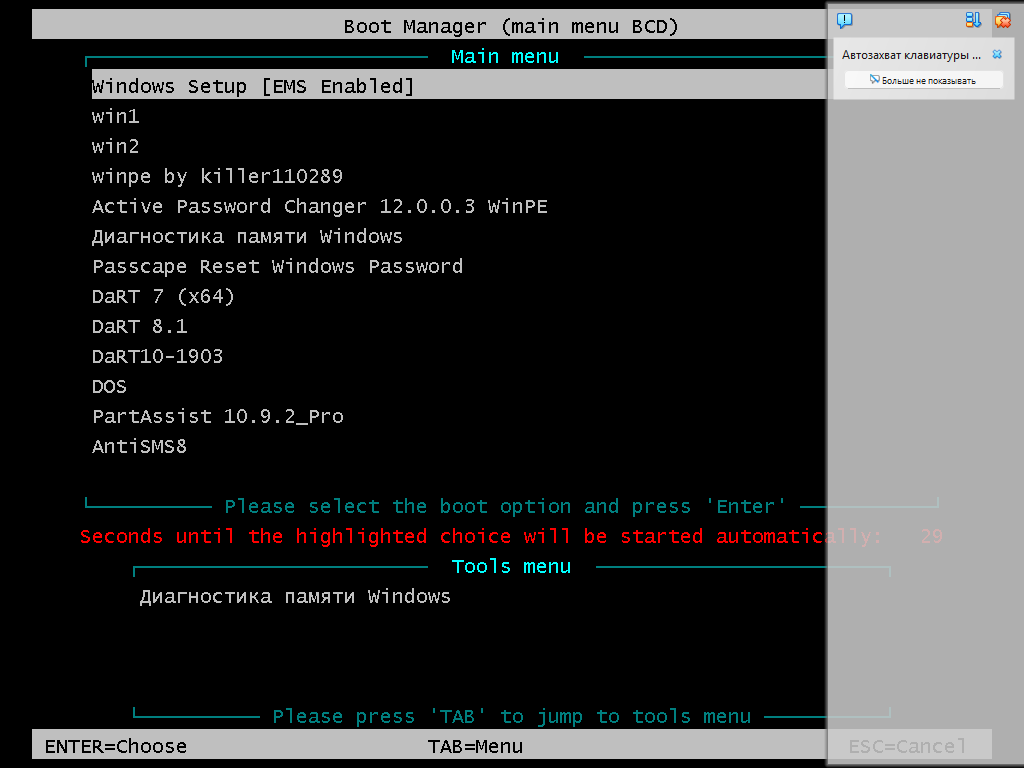Click the blue exclamation notification icon

[845, 20]
